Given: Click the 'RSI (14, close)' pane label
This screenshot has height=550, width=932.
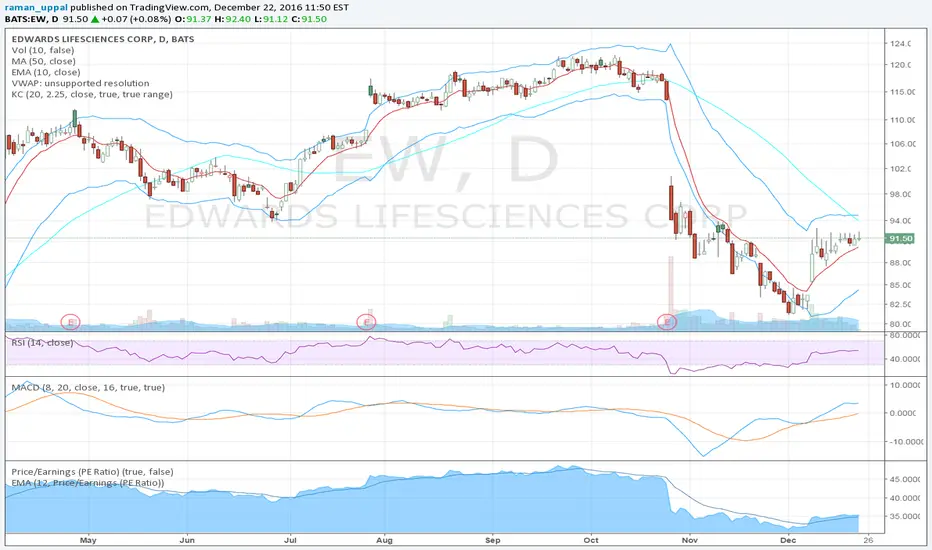Looking at the screenshot, I should tap(42, 343).
